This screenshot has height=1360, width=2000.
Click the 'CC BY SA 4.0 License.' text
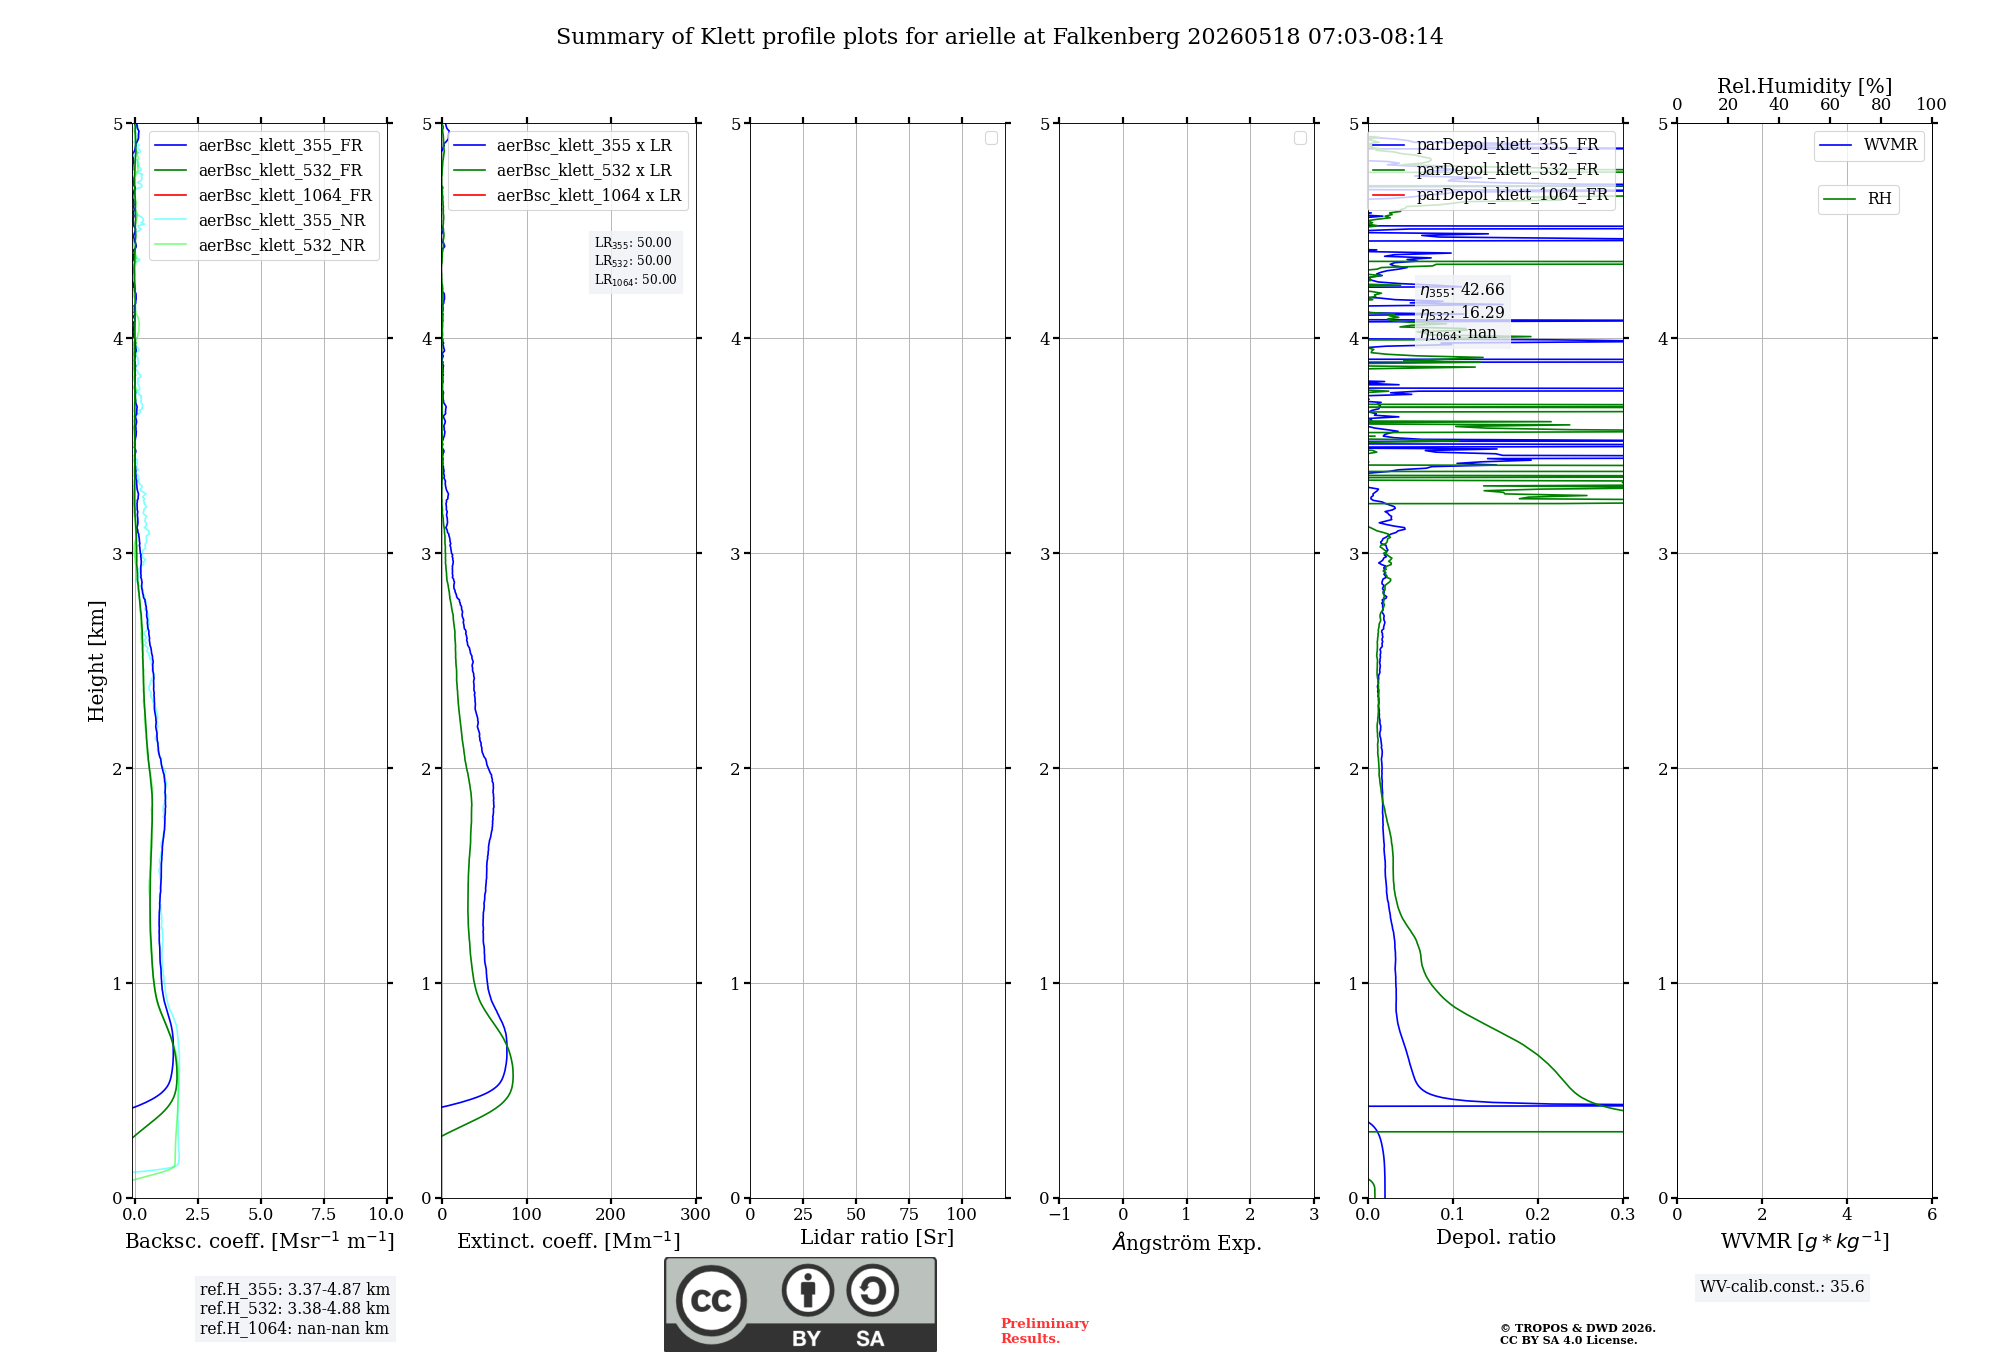(x=1569, y=1341)
